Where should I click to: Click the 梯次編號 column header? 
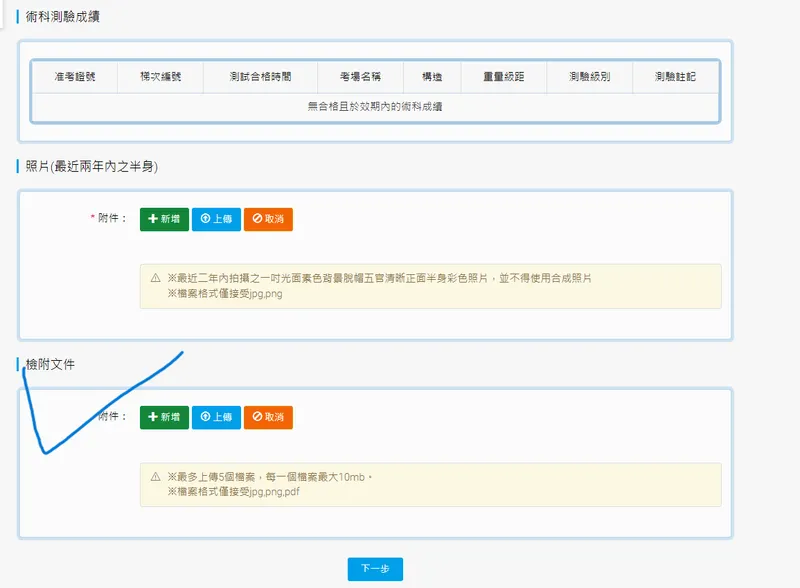point(160,77)
